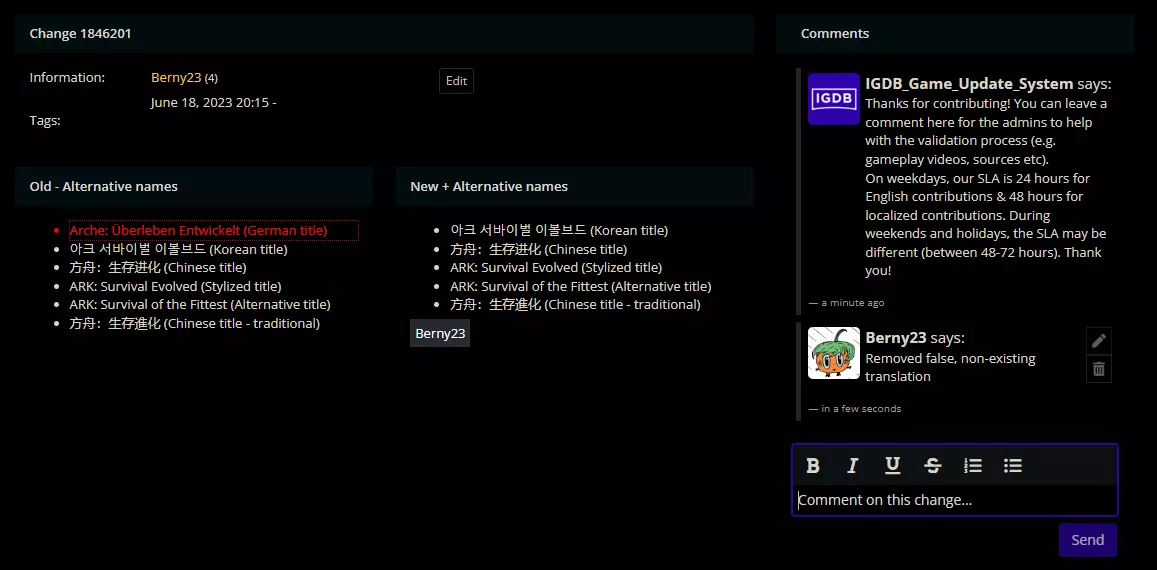Click 'Old - Alternative names' heading

(x=103, y=186)
